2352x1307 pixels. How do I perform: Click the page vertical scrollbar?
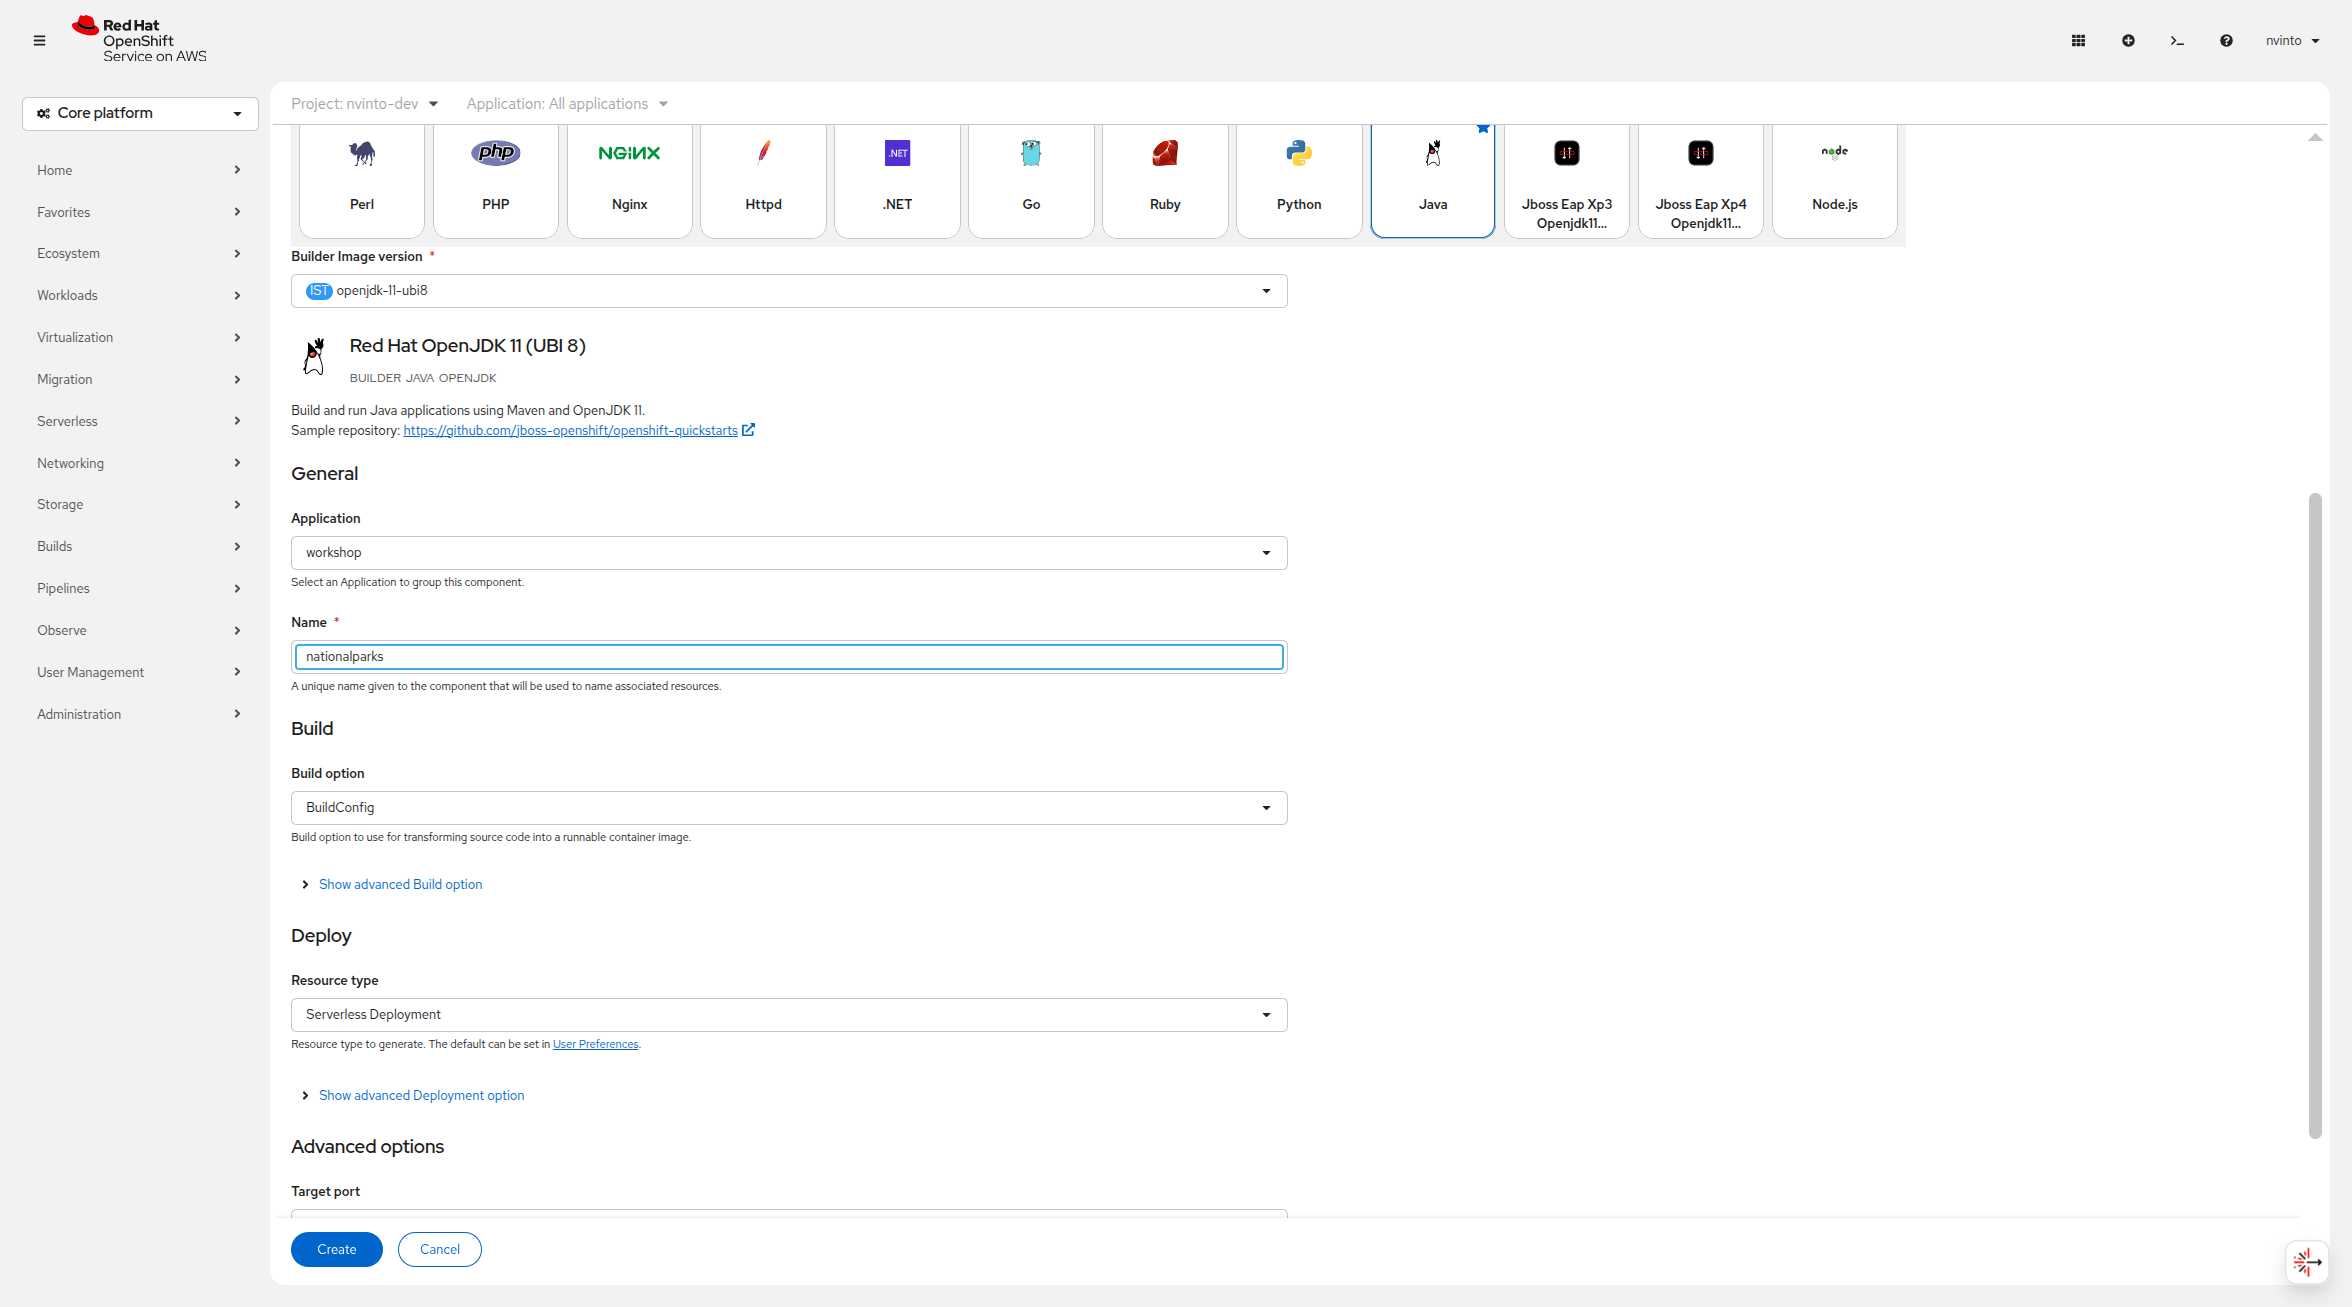pyautogui.click(x=2315, y=815)
